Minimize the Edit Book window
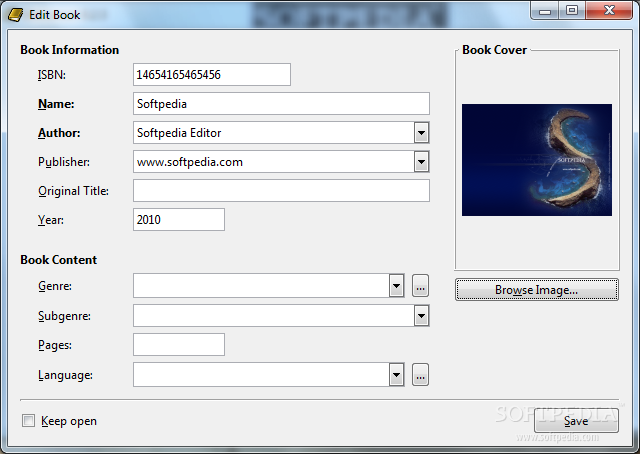Viewport: 640px width, 454px height. tap(545, 11)
